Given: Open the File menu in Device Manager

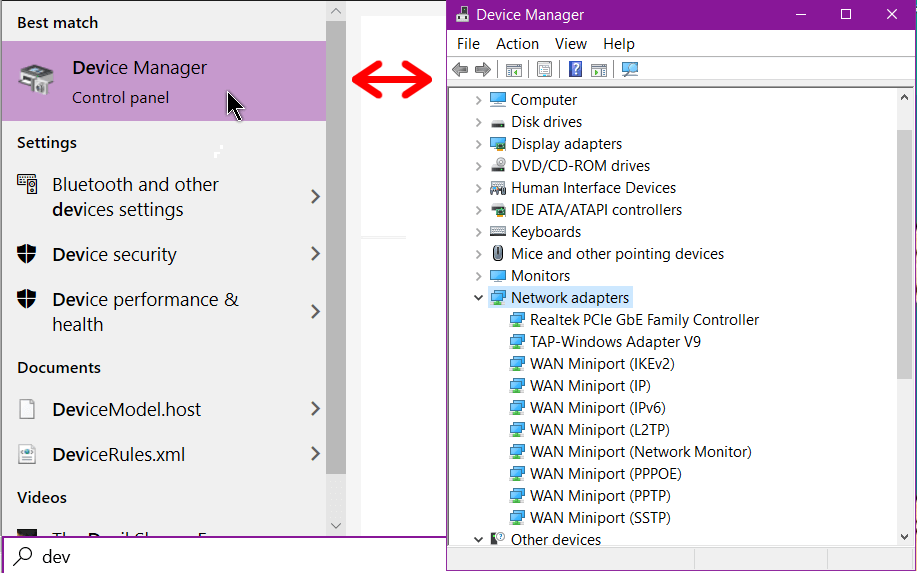Looking at the screenshot, I should point(468,44).
